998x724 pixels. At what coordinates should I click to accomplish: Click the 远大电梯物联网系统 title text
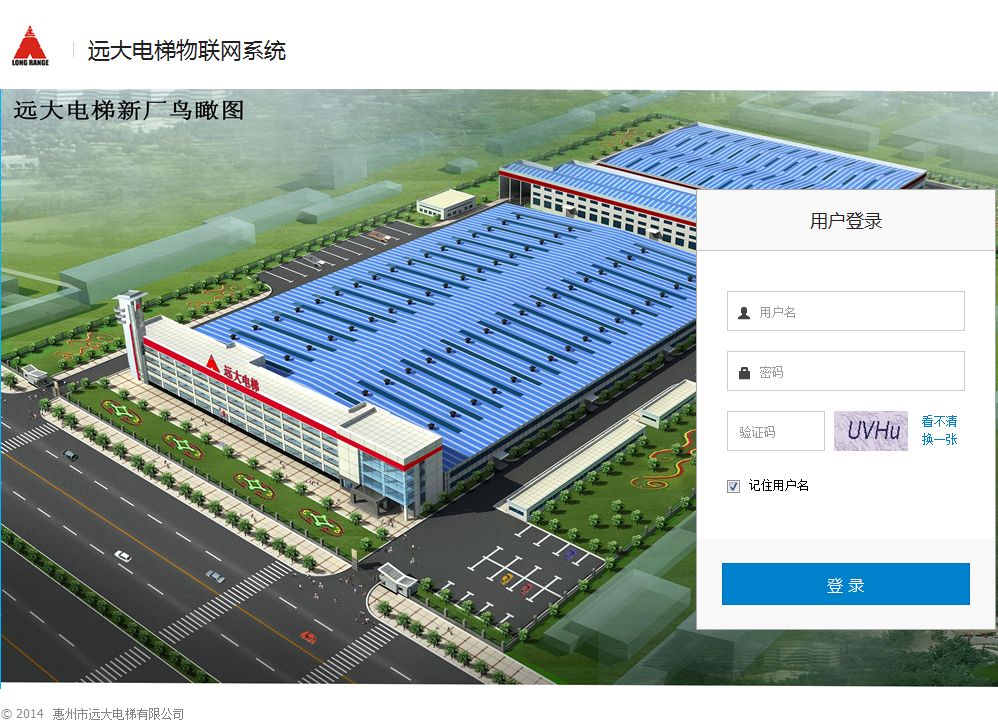(x=186, y=51)
